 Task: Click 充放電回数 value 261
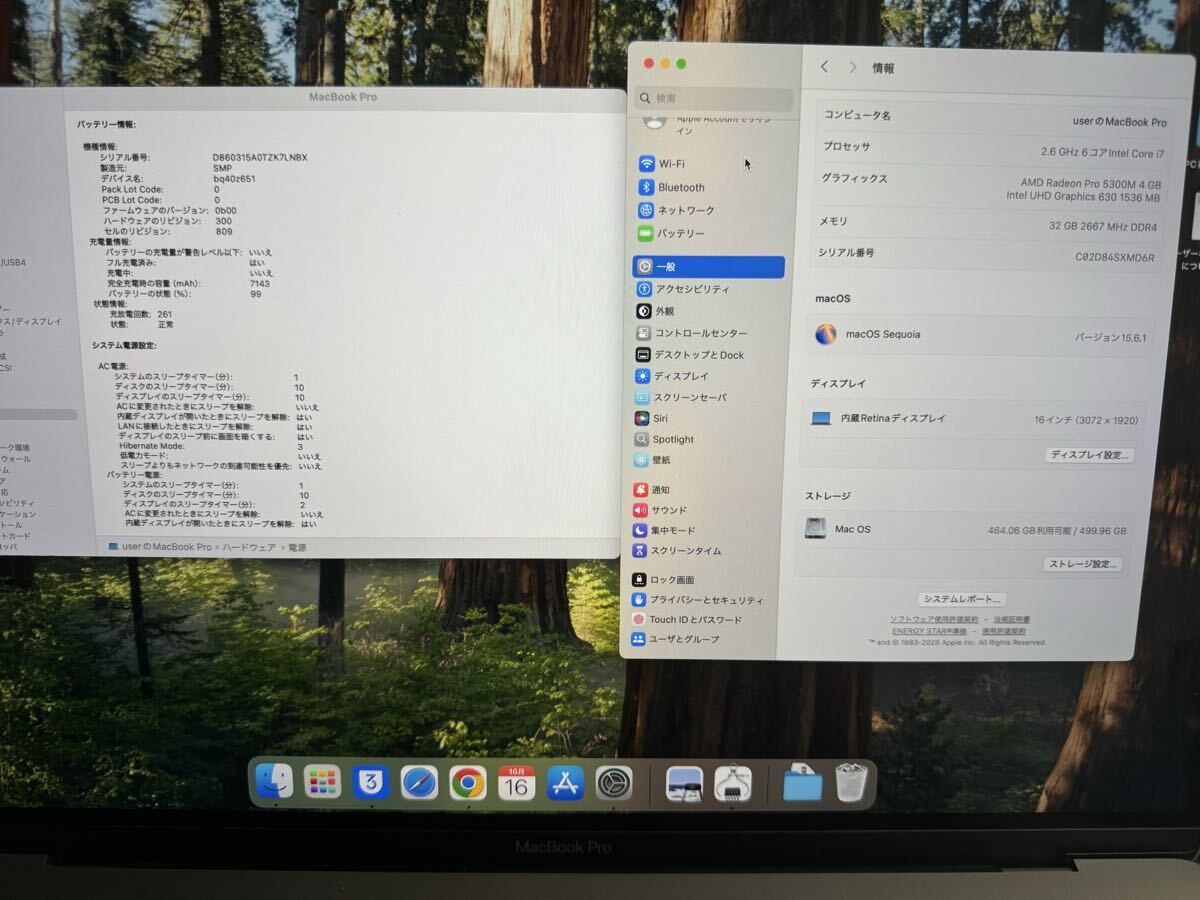(164, 314)
